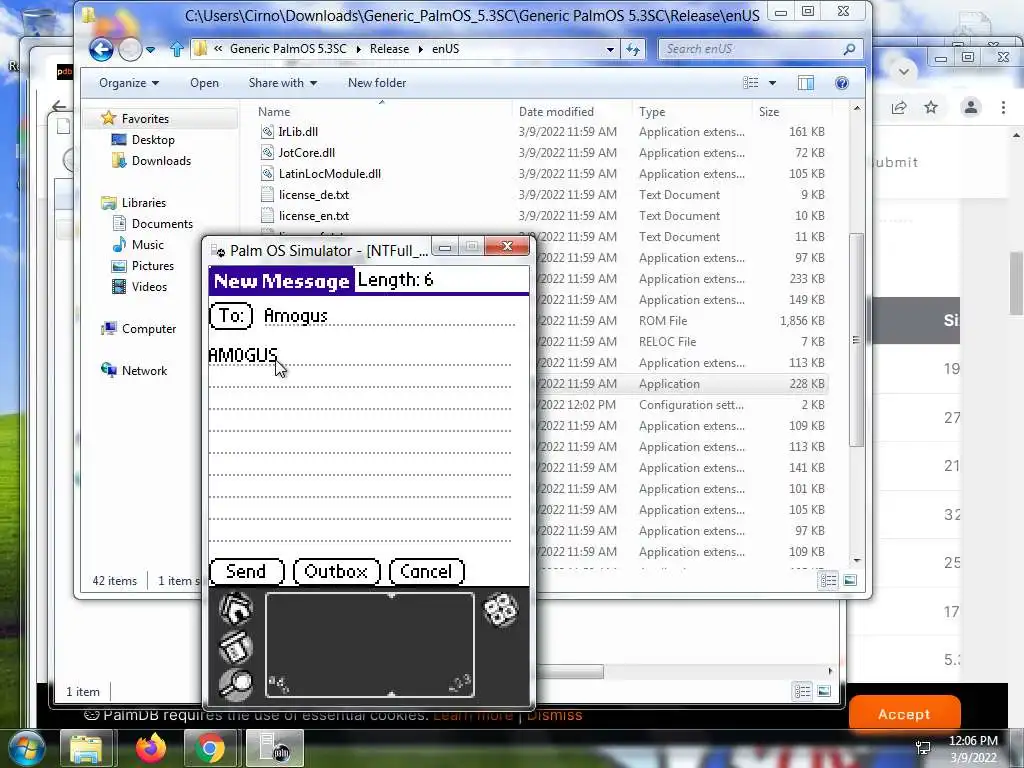The image size is (1024, 768).
Task: Click the Explorer Forward arrow button
Action: pyautogui.click(x=130, y=49)
